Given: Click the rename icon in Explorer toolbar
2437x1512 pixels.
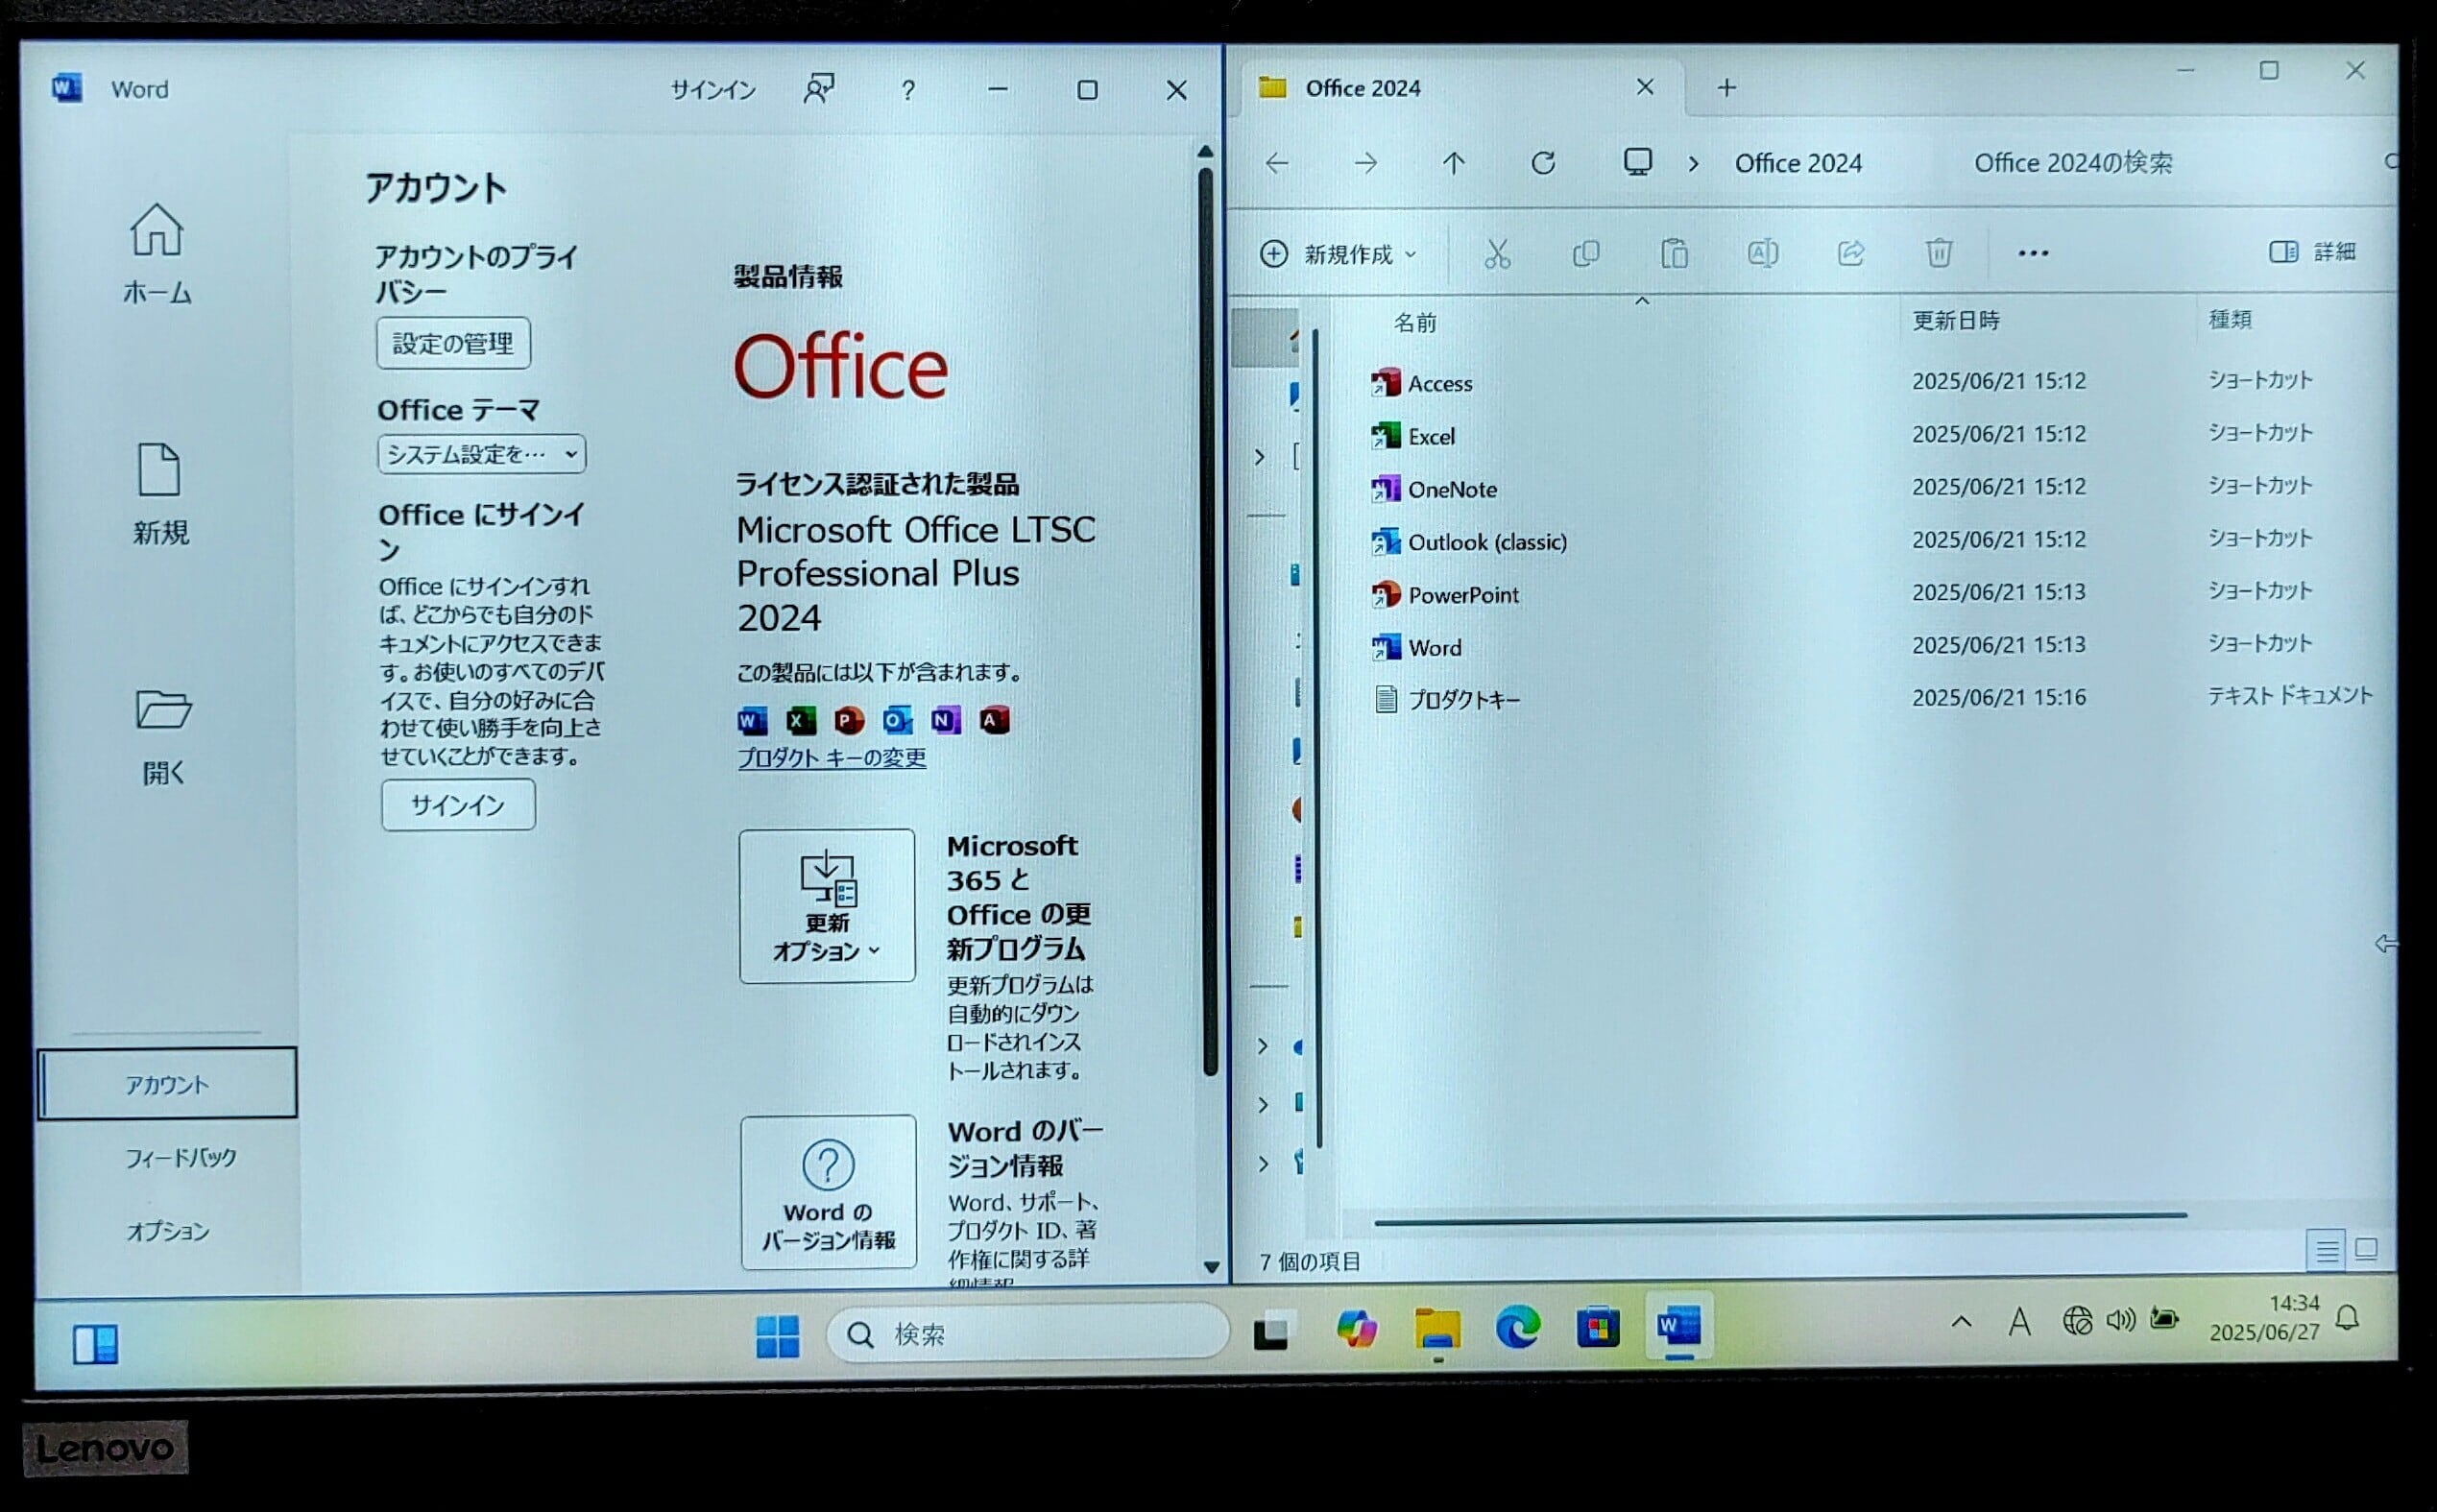Looking at the screenshot, I should click(1762, 254).
